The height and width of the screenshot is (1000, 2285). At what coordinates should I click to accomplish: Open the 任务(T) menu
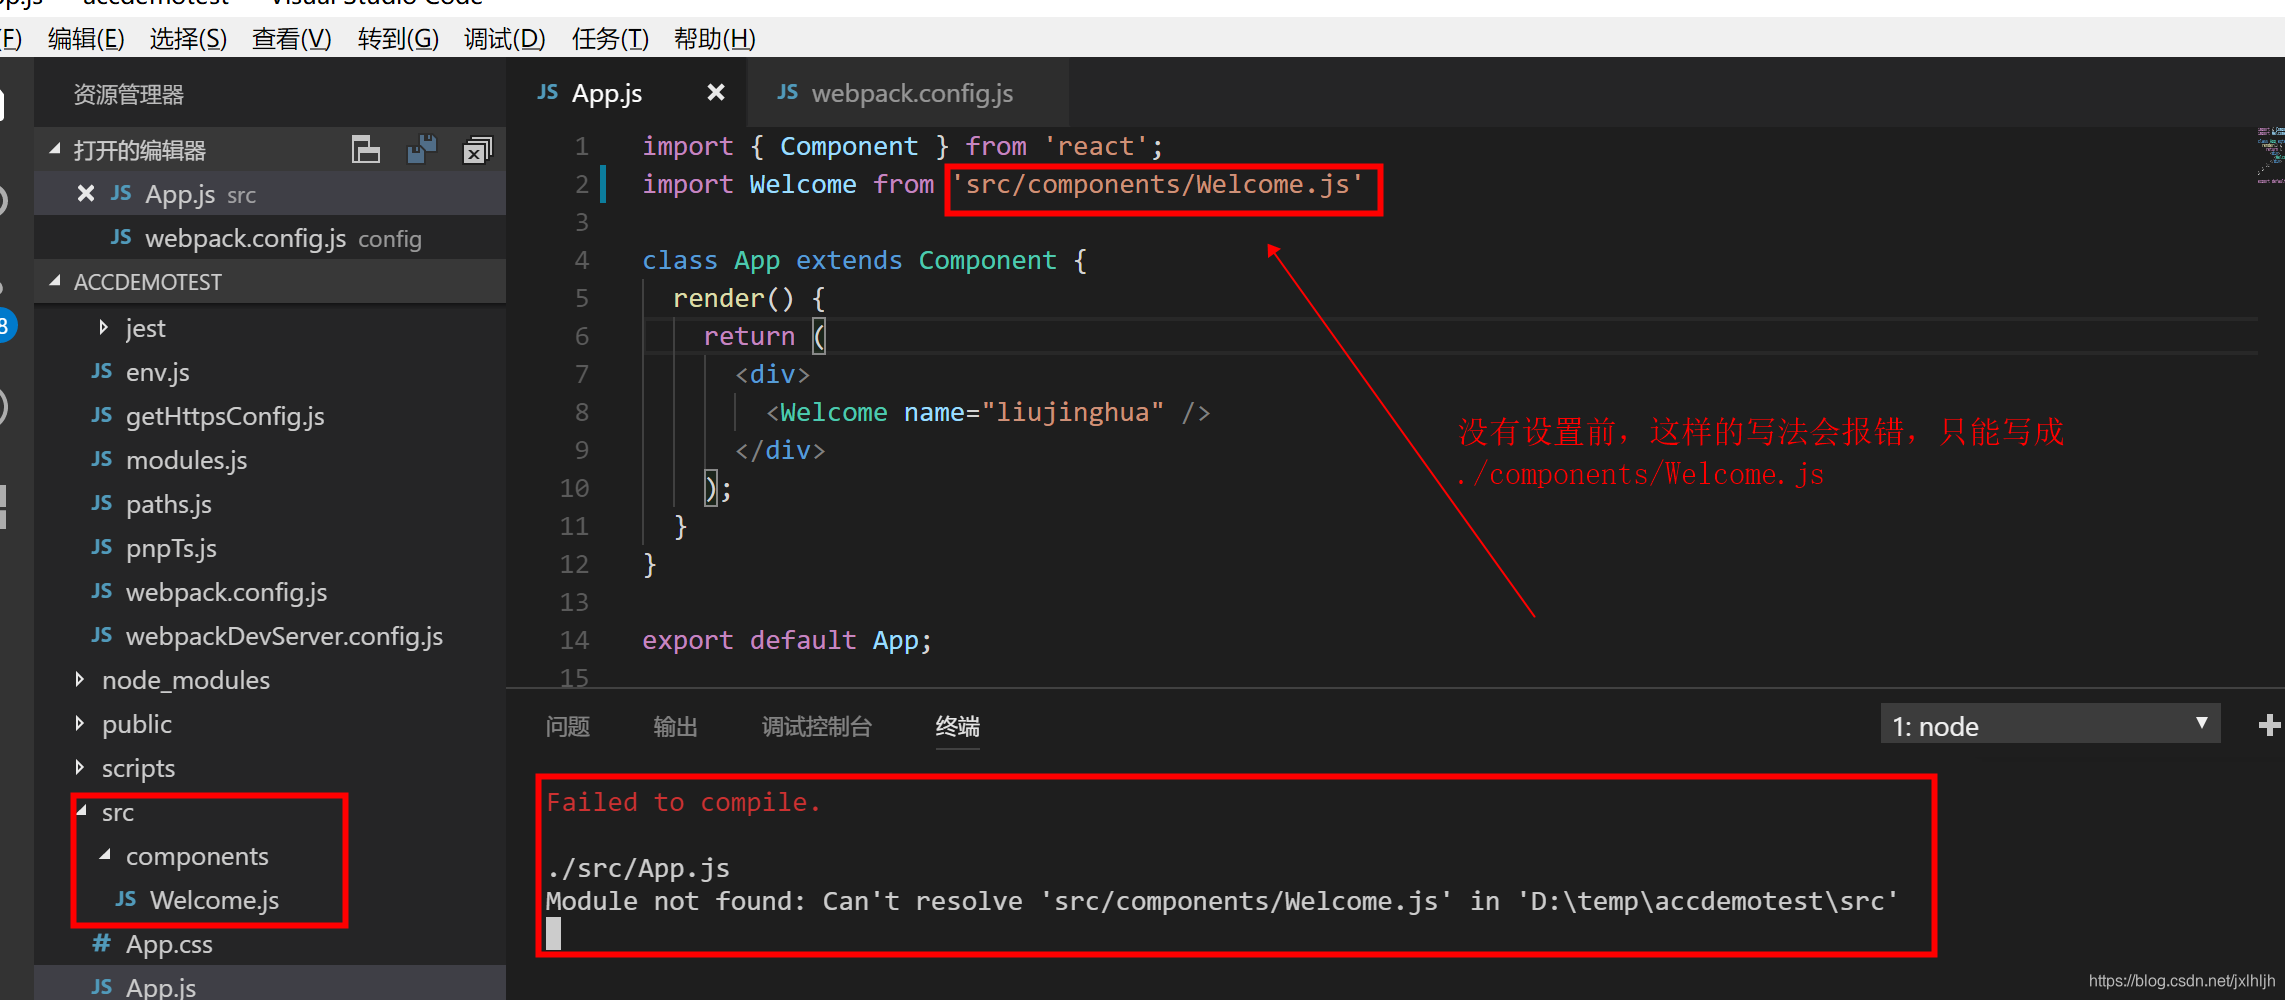tap(610, 39)
